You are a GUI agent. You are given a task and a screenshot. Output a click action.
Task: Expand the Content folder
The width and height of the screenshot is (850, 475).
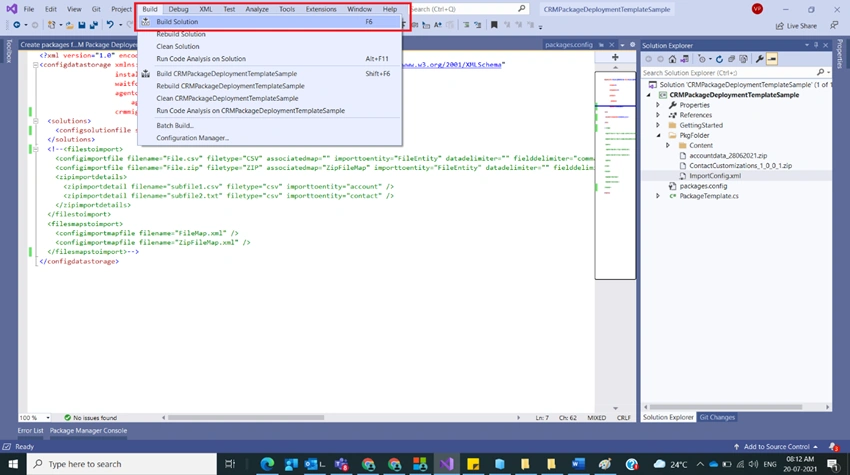(668, 145)
